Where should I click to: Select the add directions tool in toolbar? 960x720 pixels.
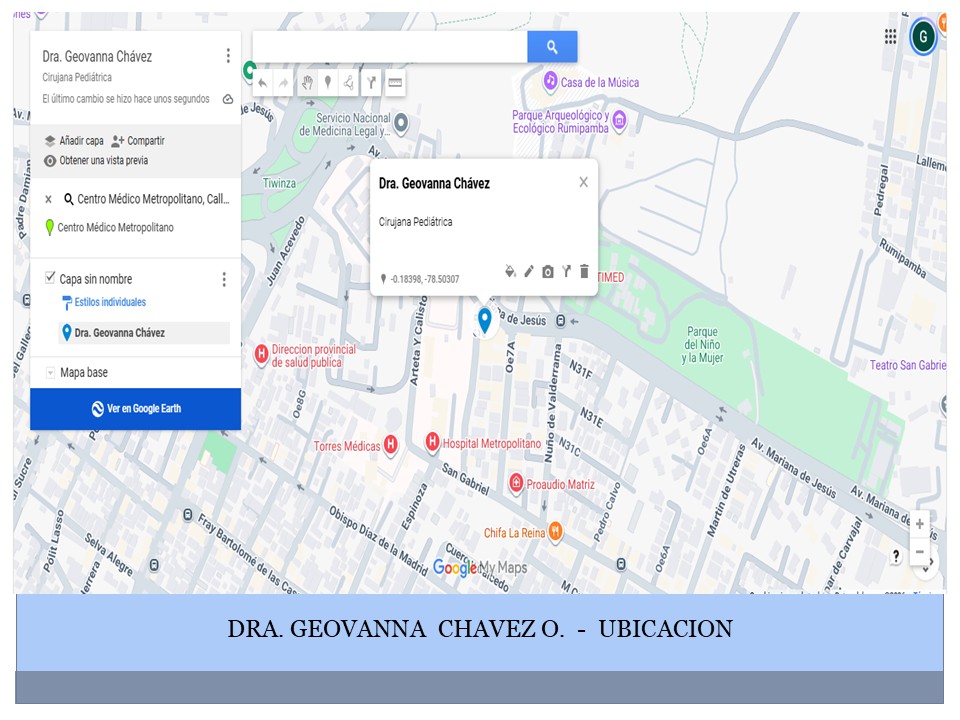pos(371,83)
